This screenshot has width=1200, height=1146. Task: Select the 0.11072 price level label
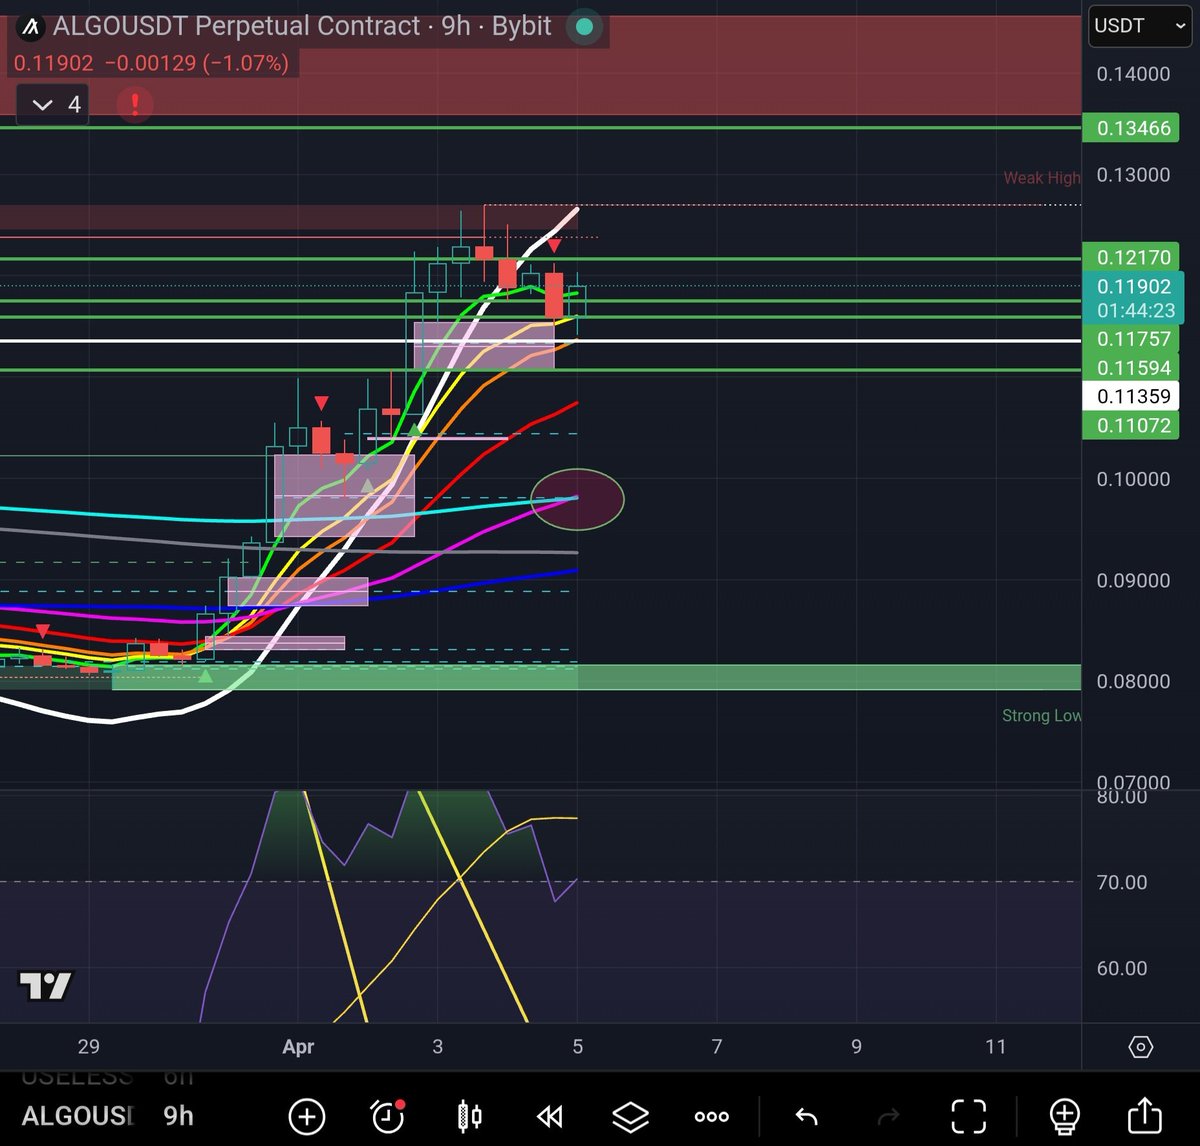point(1133,425)
